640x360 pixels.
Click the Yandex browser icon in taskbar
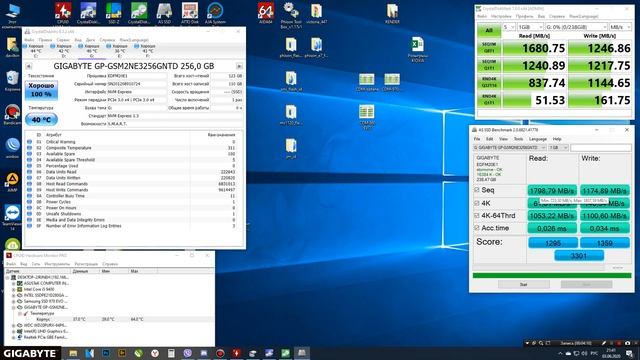click(155, 353)
